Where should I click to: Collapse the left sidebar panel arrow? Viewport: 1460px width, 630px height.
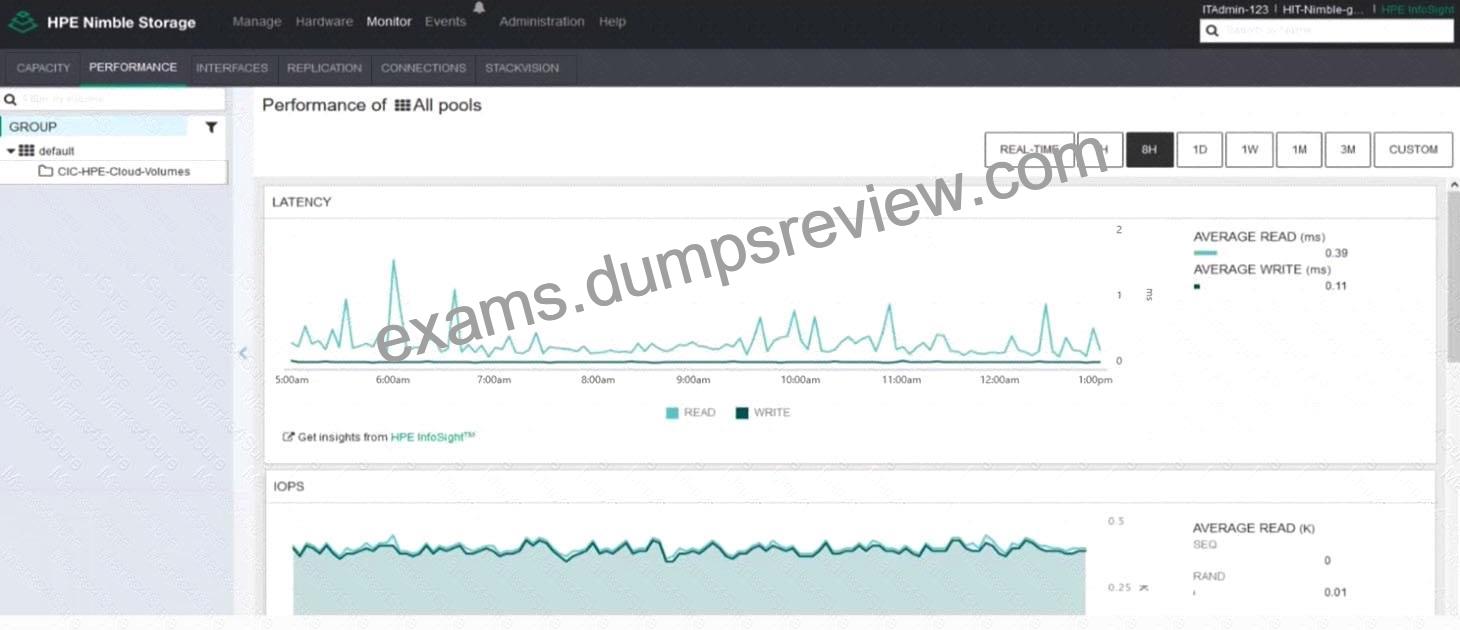click(243, 352)
